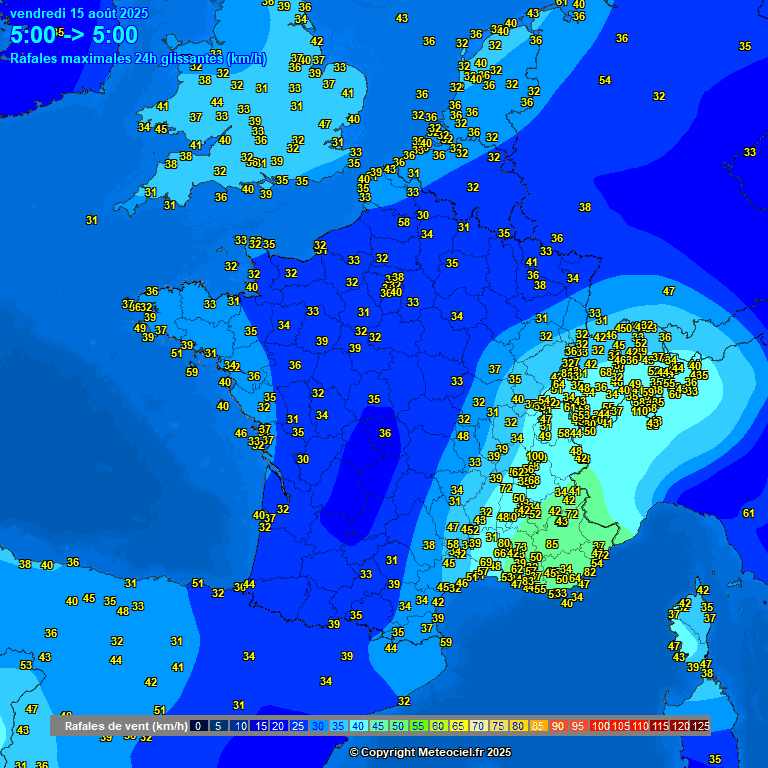
Task: Select the 0 km/h legend swatch
Action: tap(198, 726)
